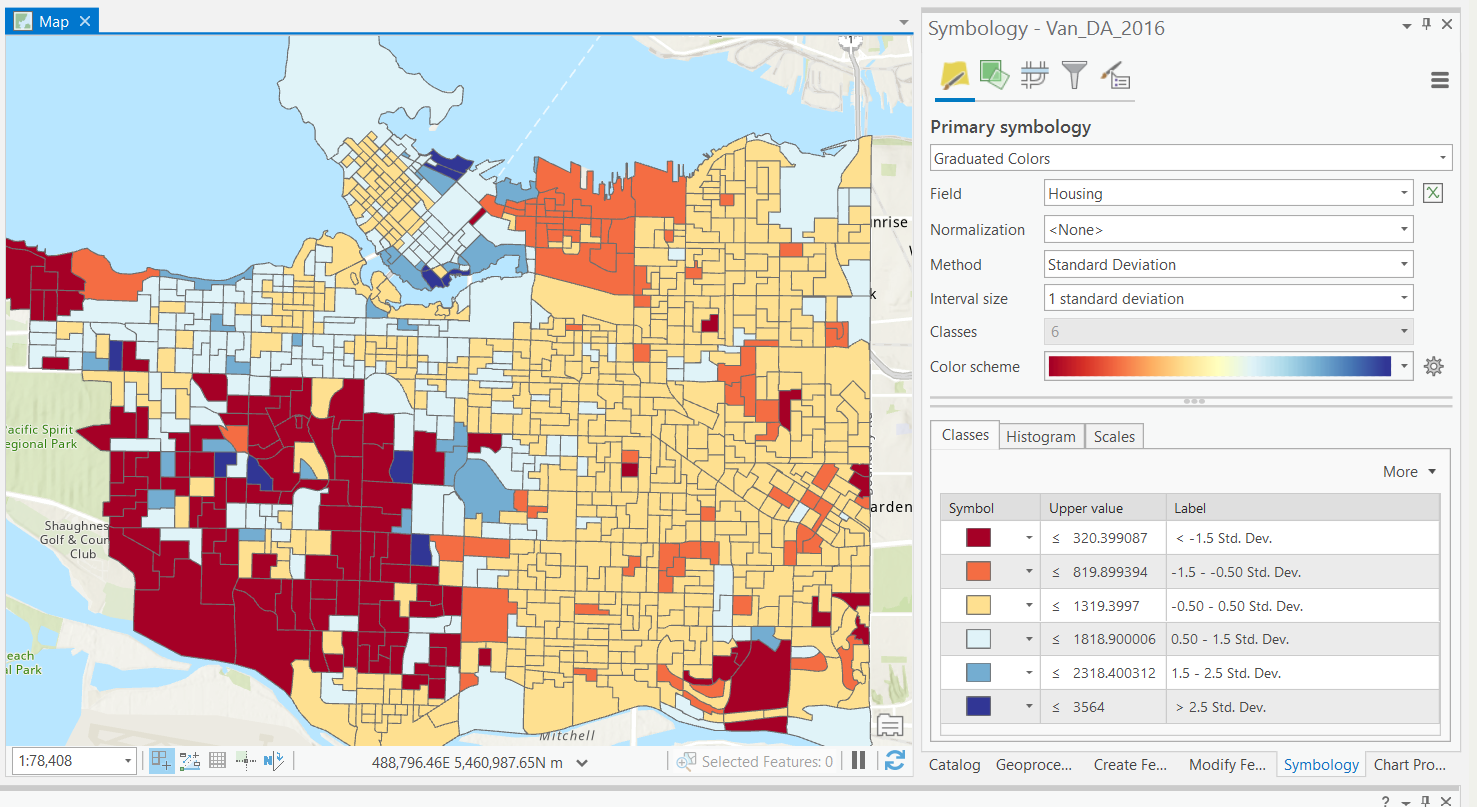Toggle snapping in the map status bar
The width and height of the screenshot is (1477, 807).
coord(161,761)
